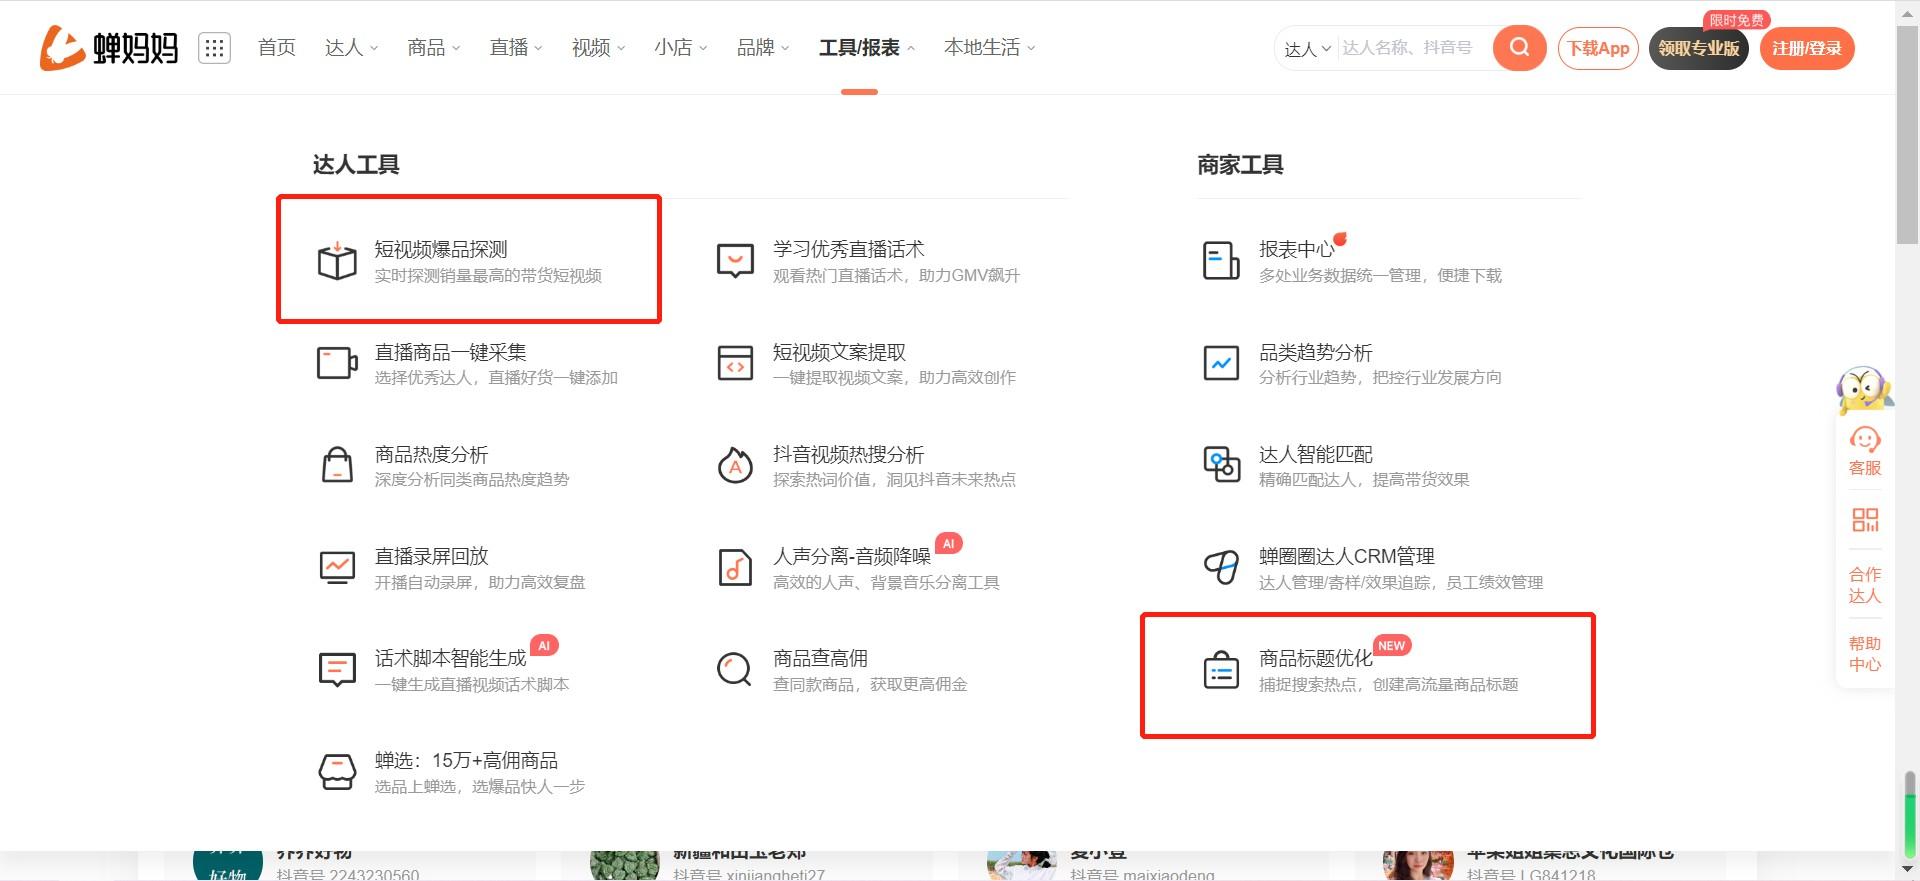Open the 达人 search type selector
The height and width of the screenshot is (881, 1920).
click(1307, 49)
